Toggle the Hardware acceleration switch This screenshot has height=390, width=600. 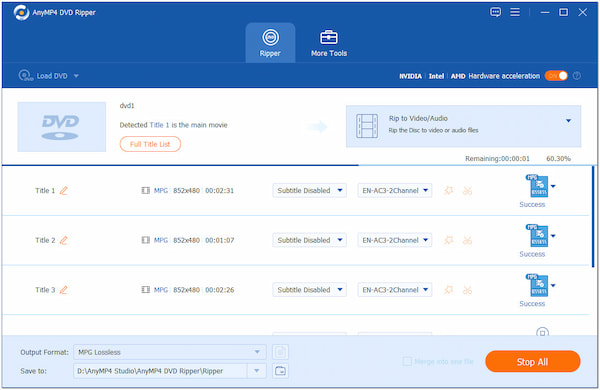point(556,76)
